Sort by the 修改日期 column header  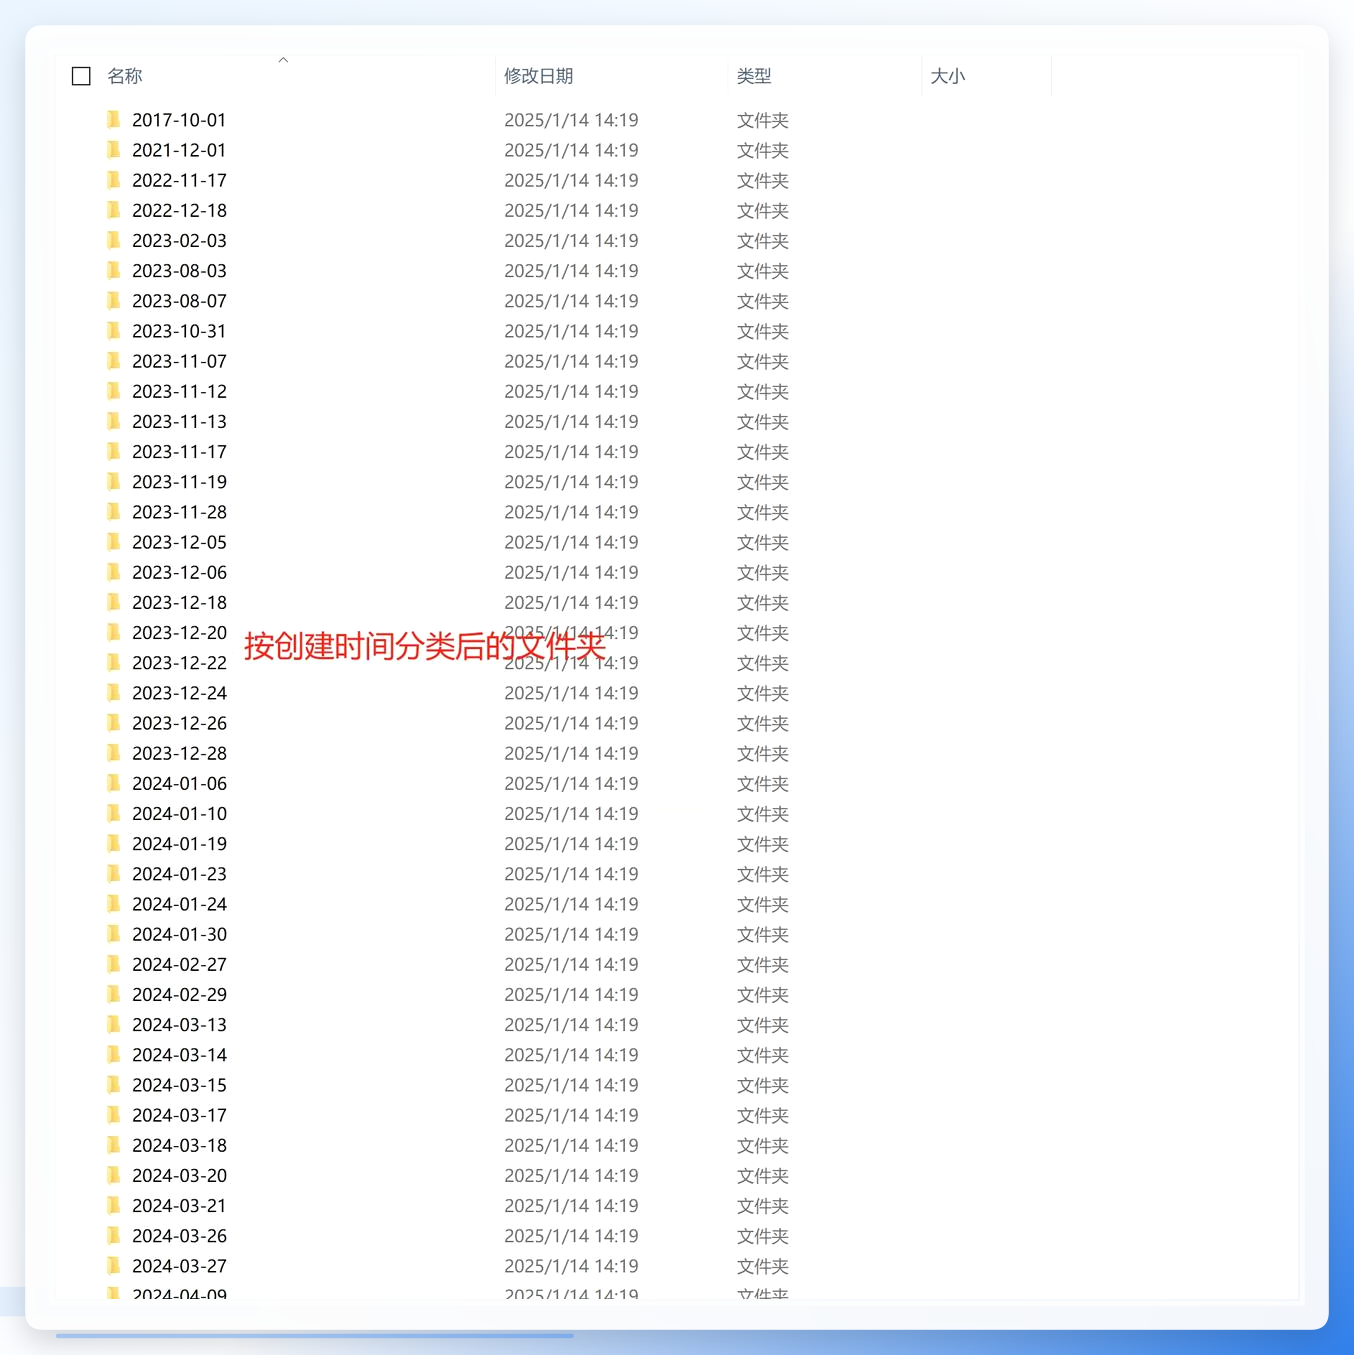tap(538, 76)
